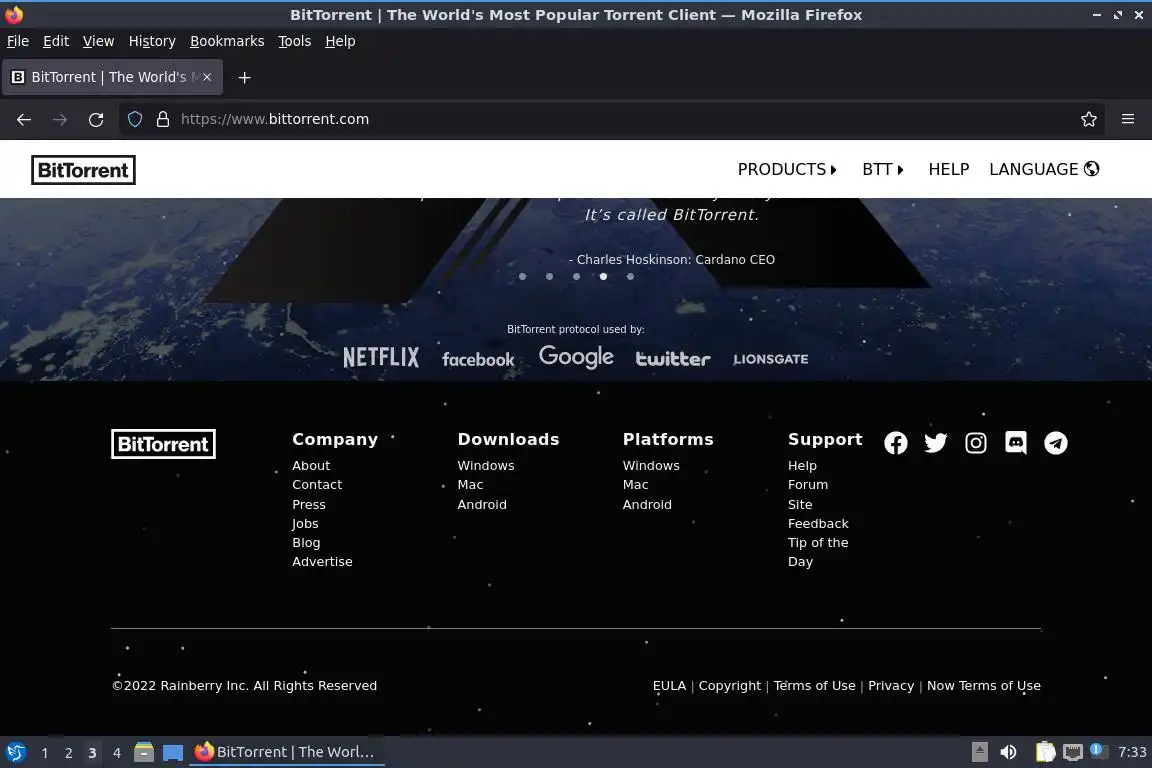Open a new tab with the plus button
Image resolution: width=1152 pixels, height=768 pixels.
pyautogui.click(x=245, y=77)
